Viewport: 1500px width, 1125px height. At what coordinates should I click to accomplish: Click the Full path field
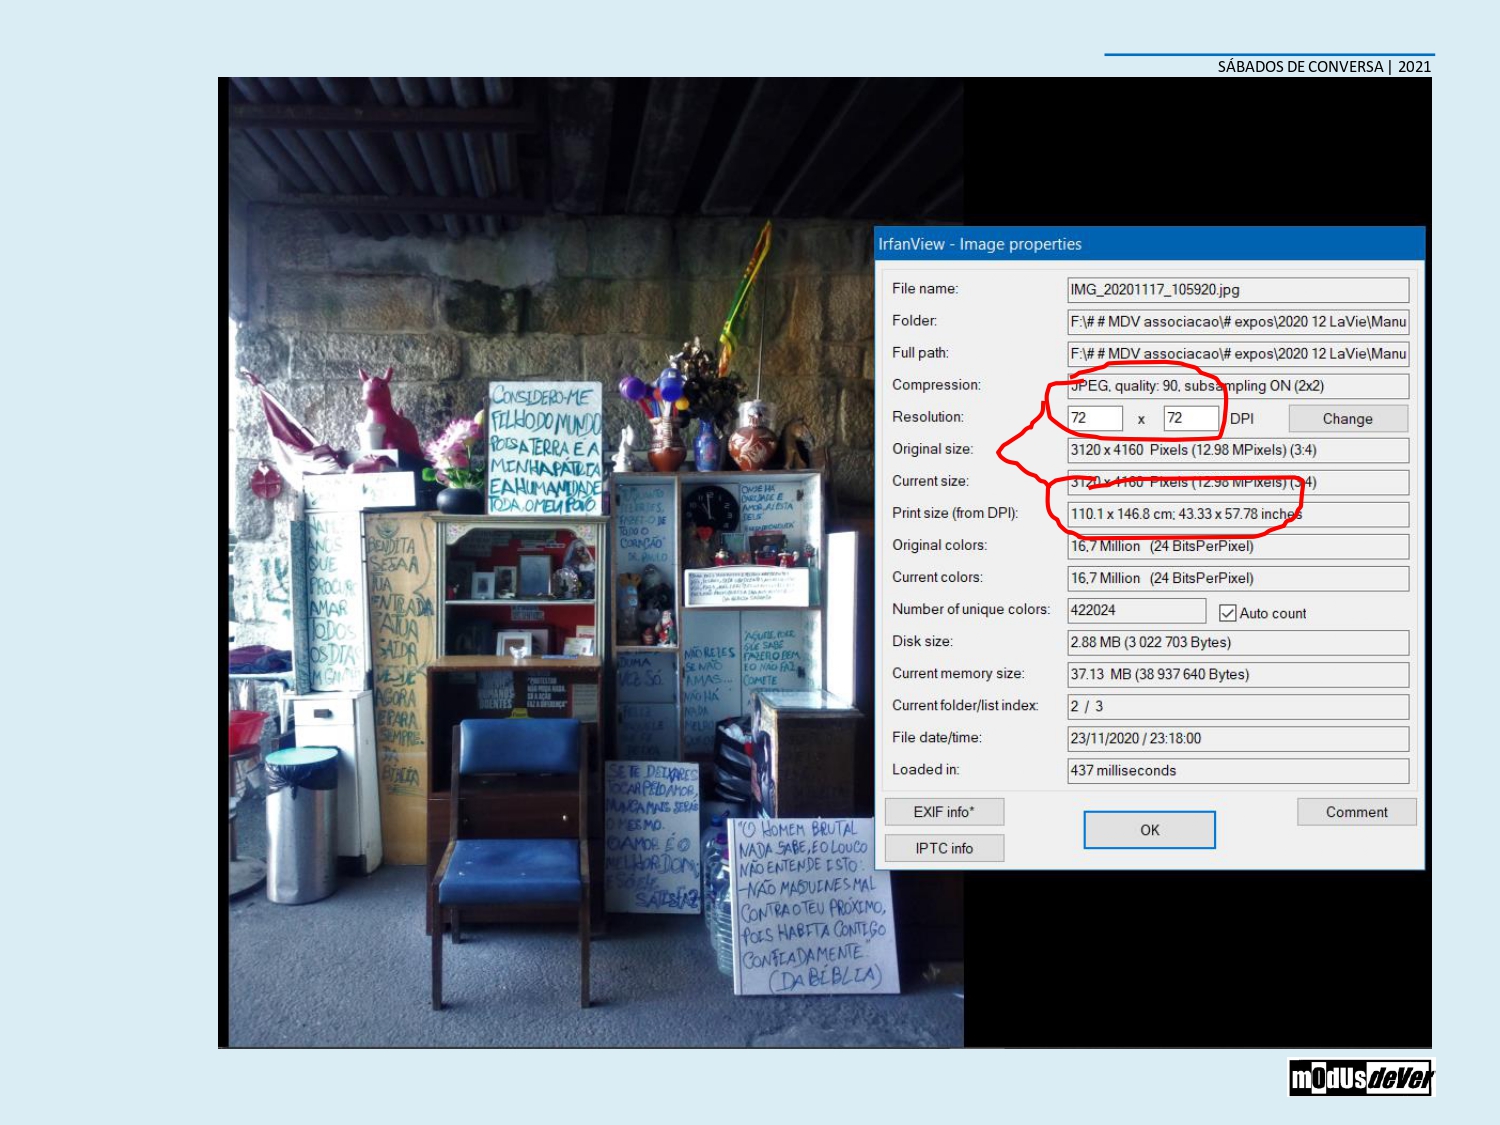[x=1237, y=354]
